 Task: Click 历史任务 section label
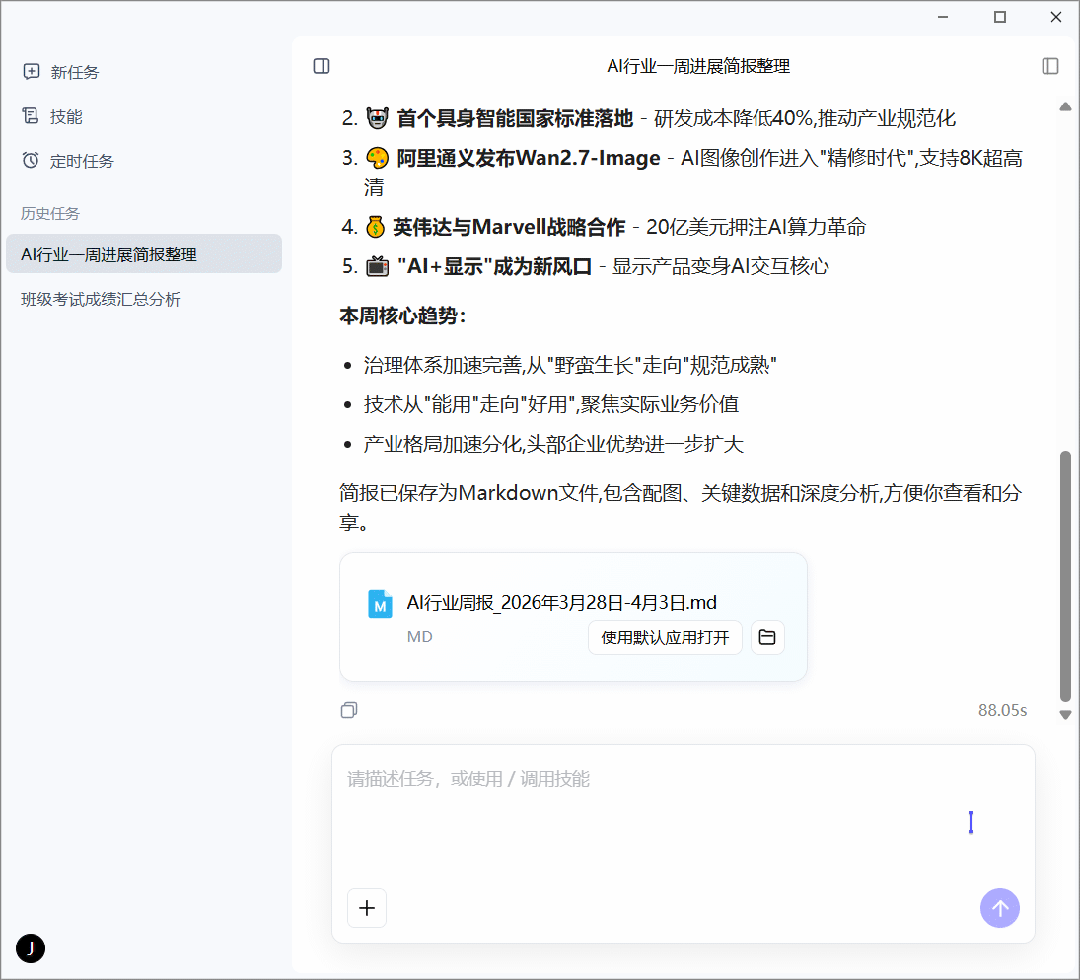point(50,213)
